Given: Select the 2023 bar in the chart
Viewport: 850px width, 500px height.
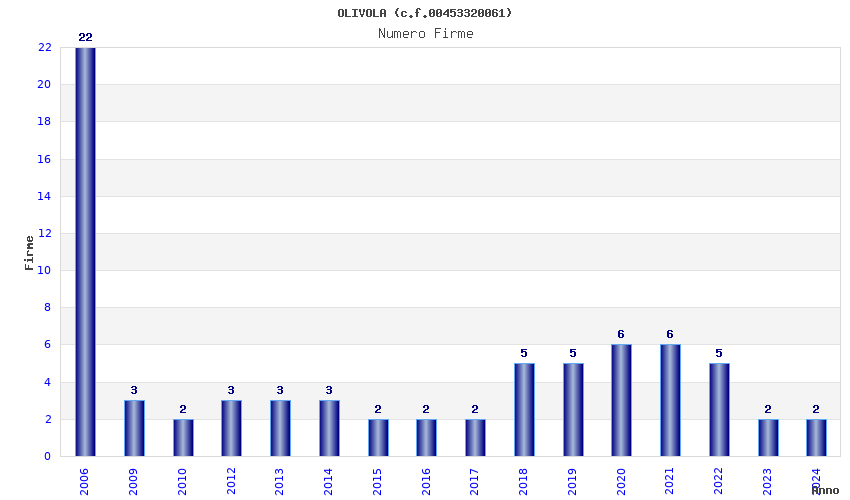Looking at the screenshot, I should pos(768,438).
